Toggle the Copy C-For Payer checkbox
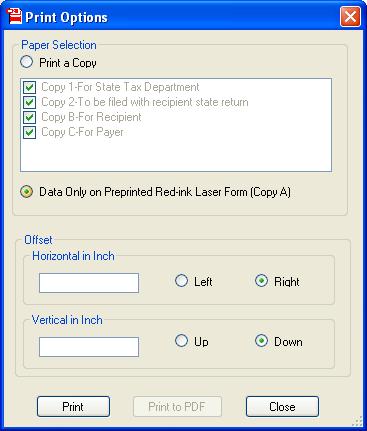The width and height of the screenshot is (367, 431). click(29, 132)
